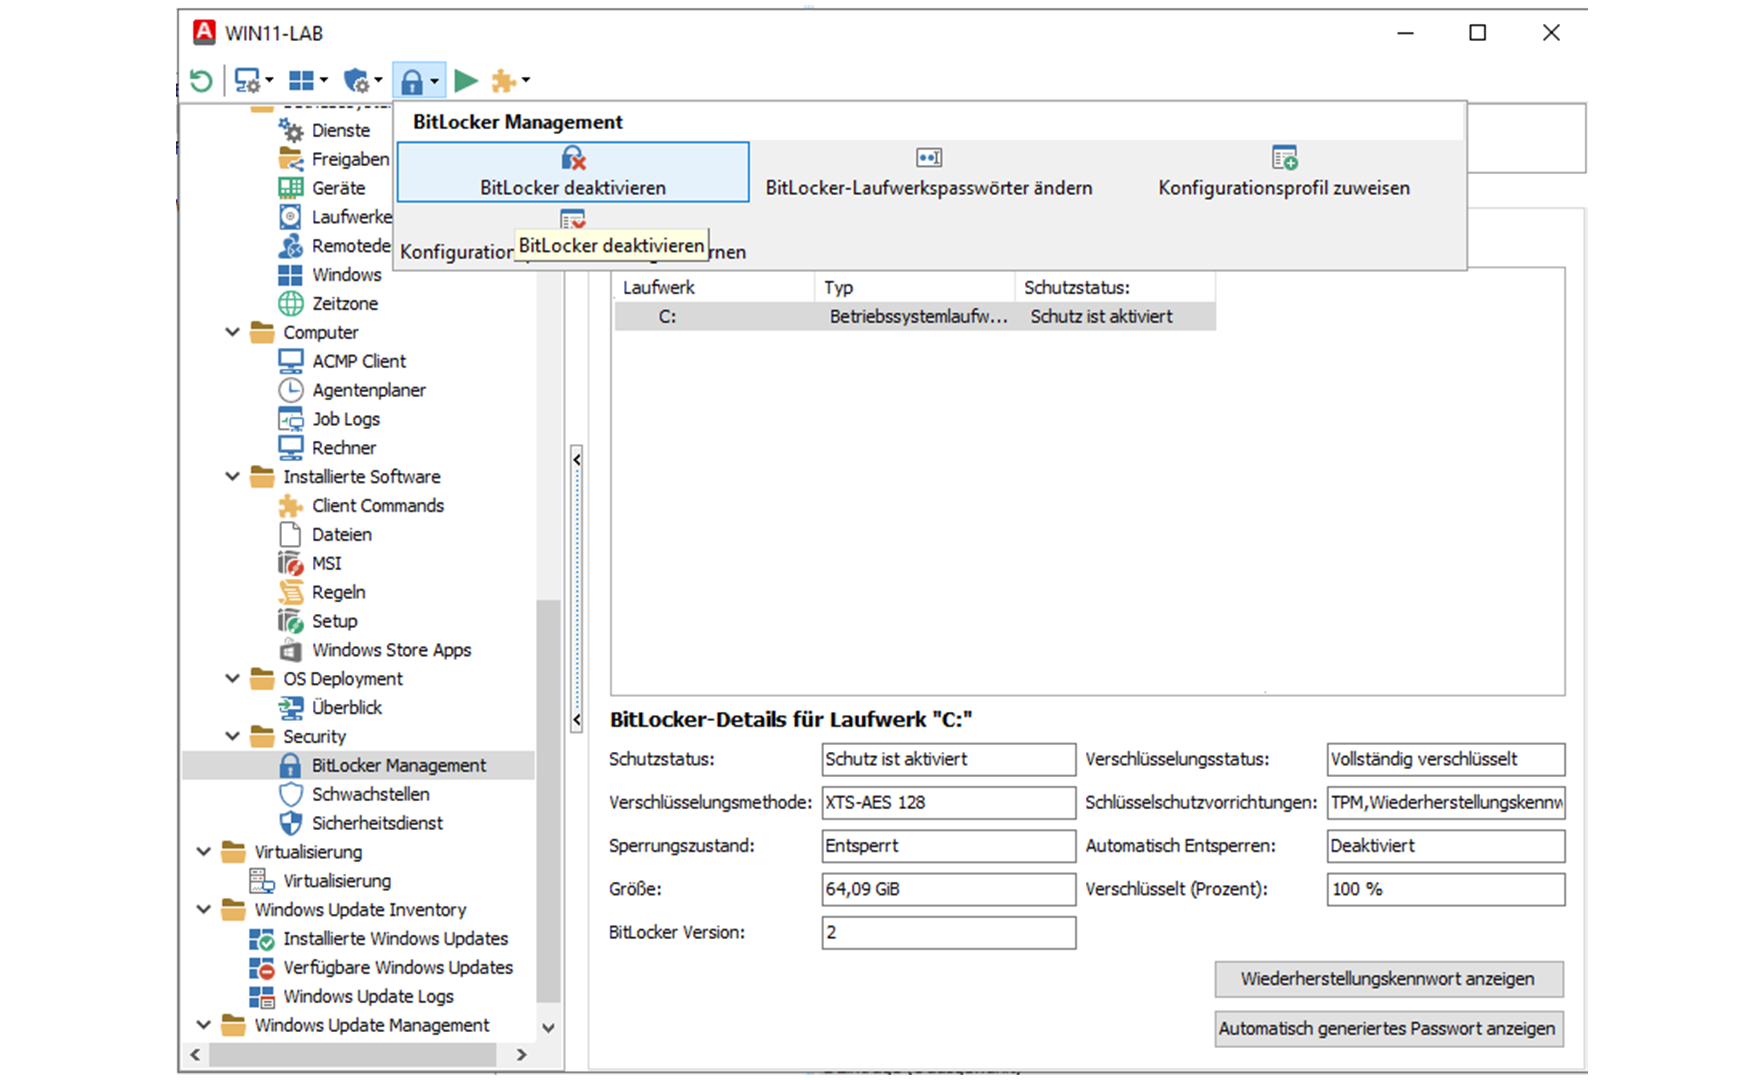Click Verfügbare Windows Updates icon
The image size is (1764, 1080).
[x=261, y=968]
